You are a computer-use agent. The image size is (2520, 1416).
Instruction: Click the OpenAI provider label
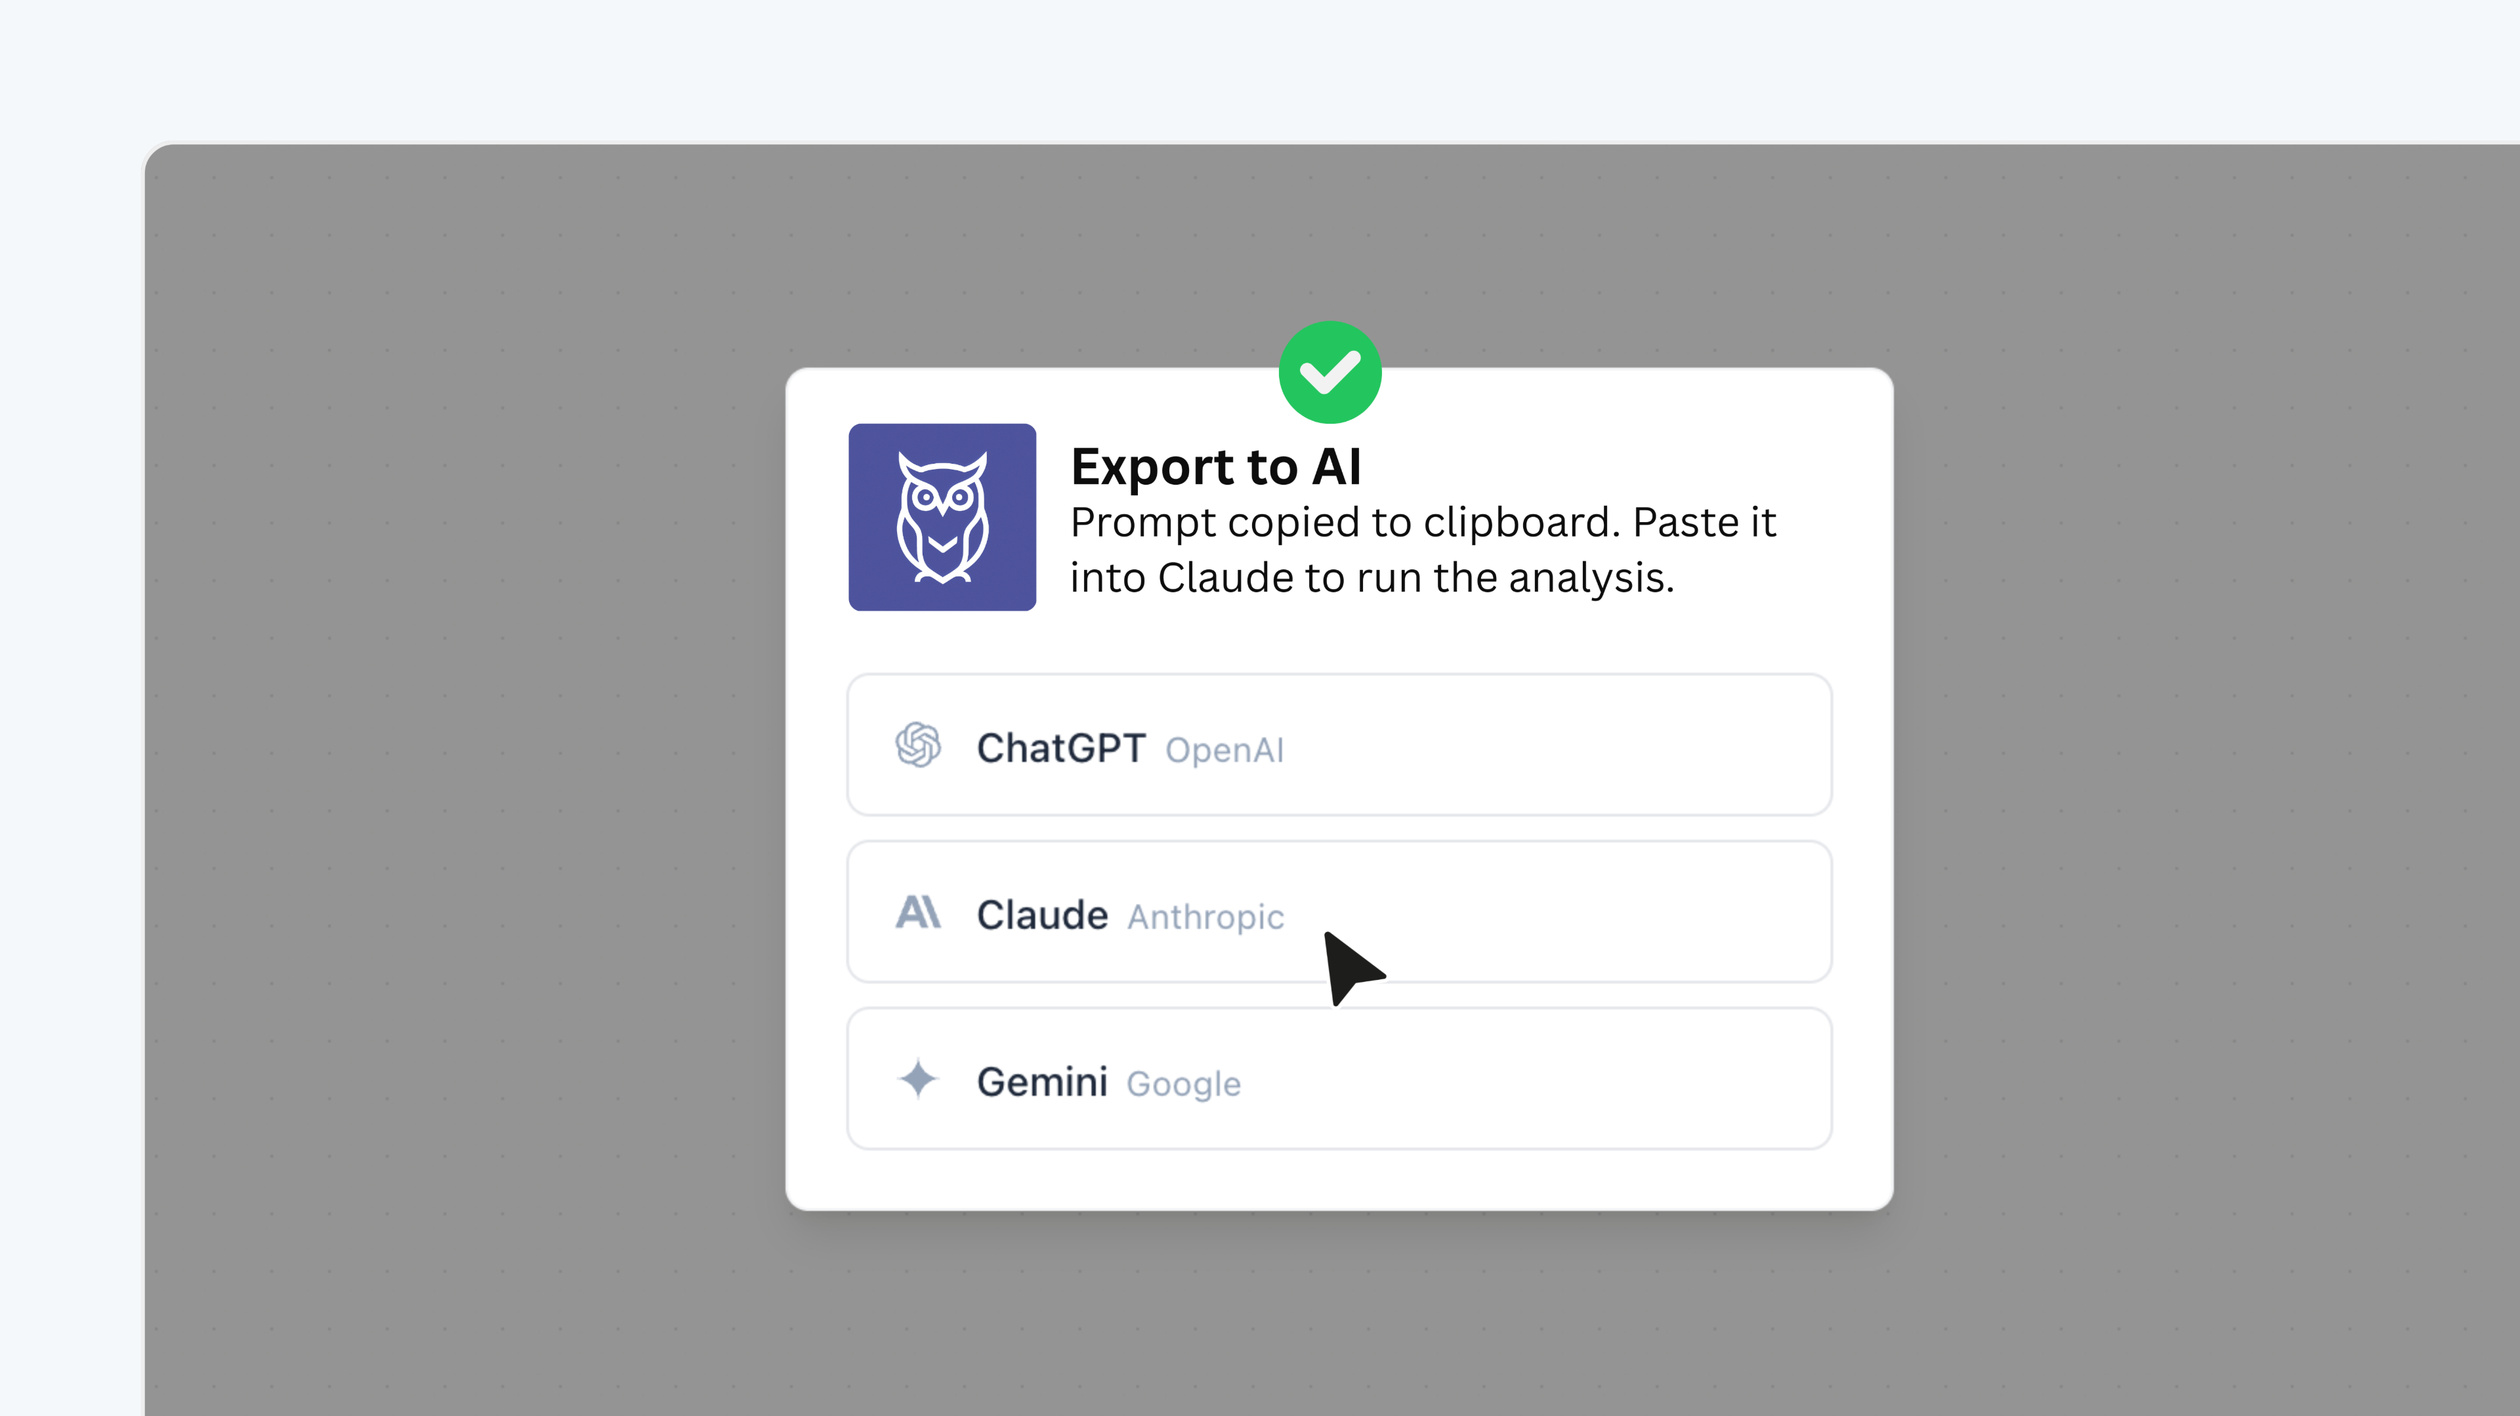(x=1224, y=751)
